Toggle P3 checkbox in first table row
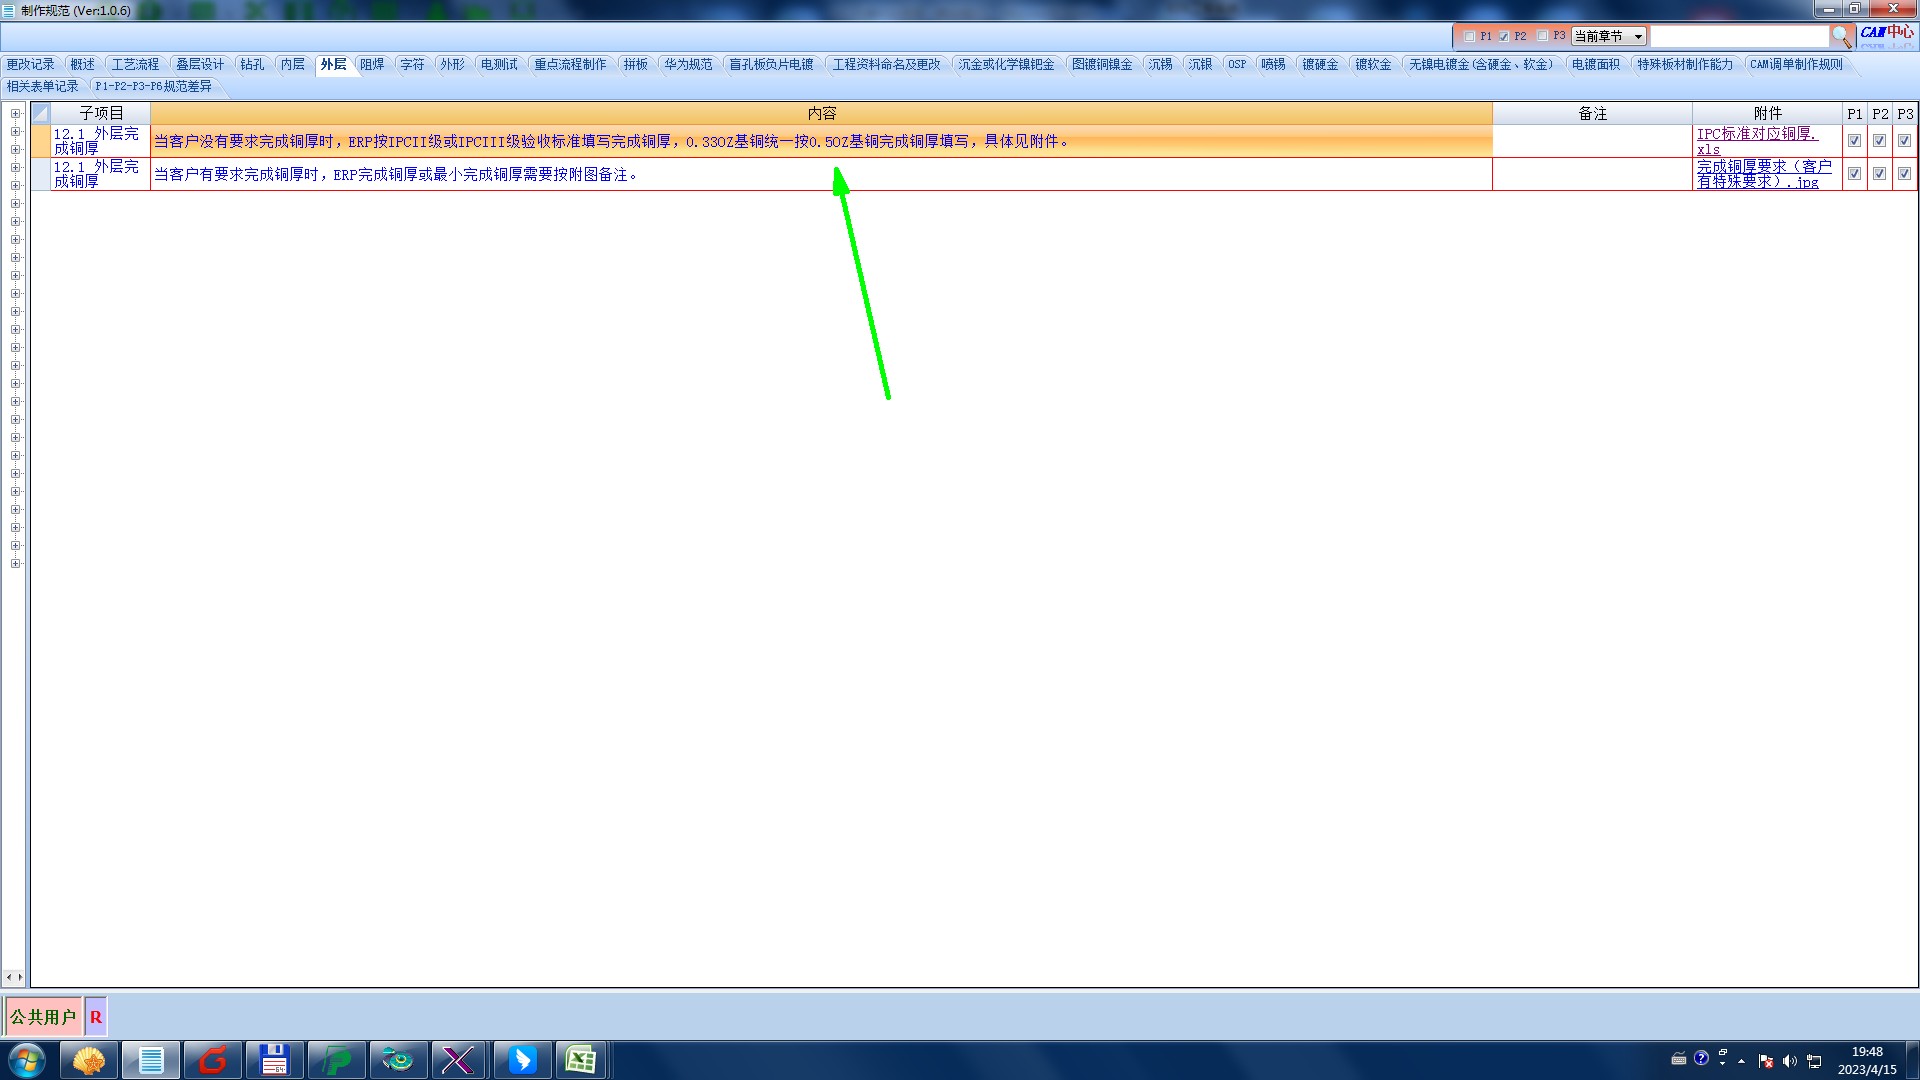 click(1904, 141)
